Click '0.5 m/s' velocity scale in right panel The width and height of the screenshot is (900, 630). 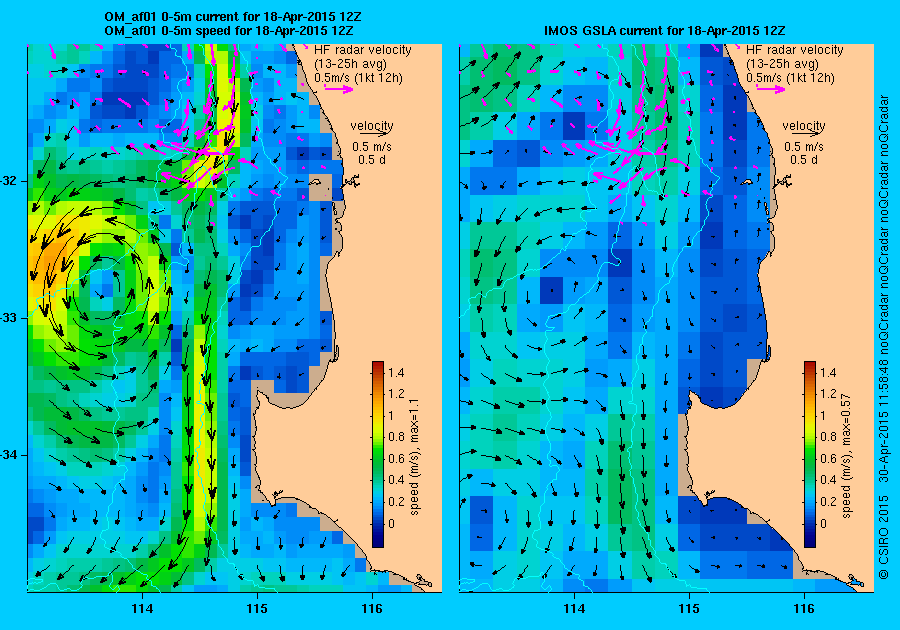click(x=804, y=147)
